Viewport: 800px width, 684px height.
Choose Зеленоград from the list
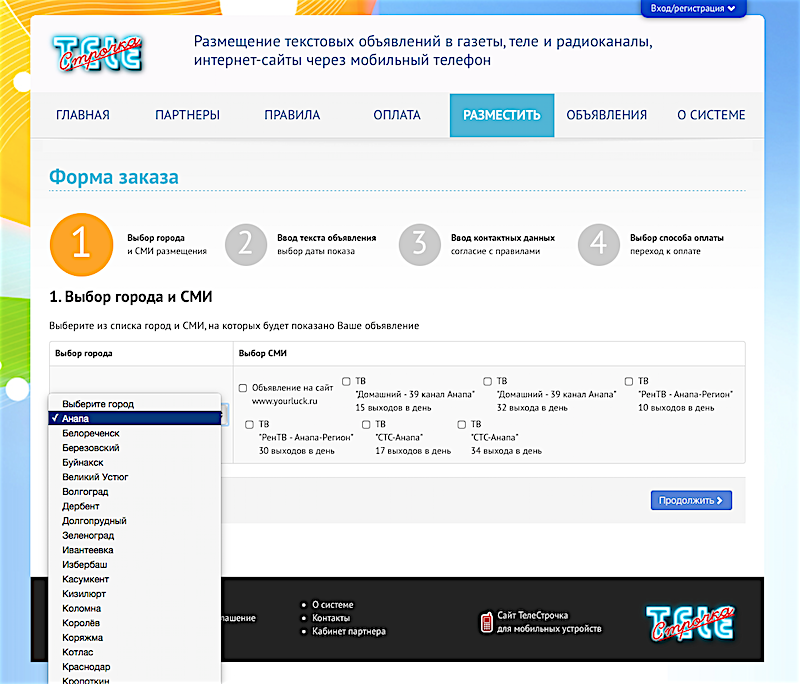[x=135, y=536]
